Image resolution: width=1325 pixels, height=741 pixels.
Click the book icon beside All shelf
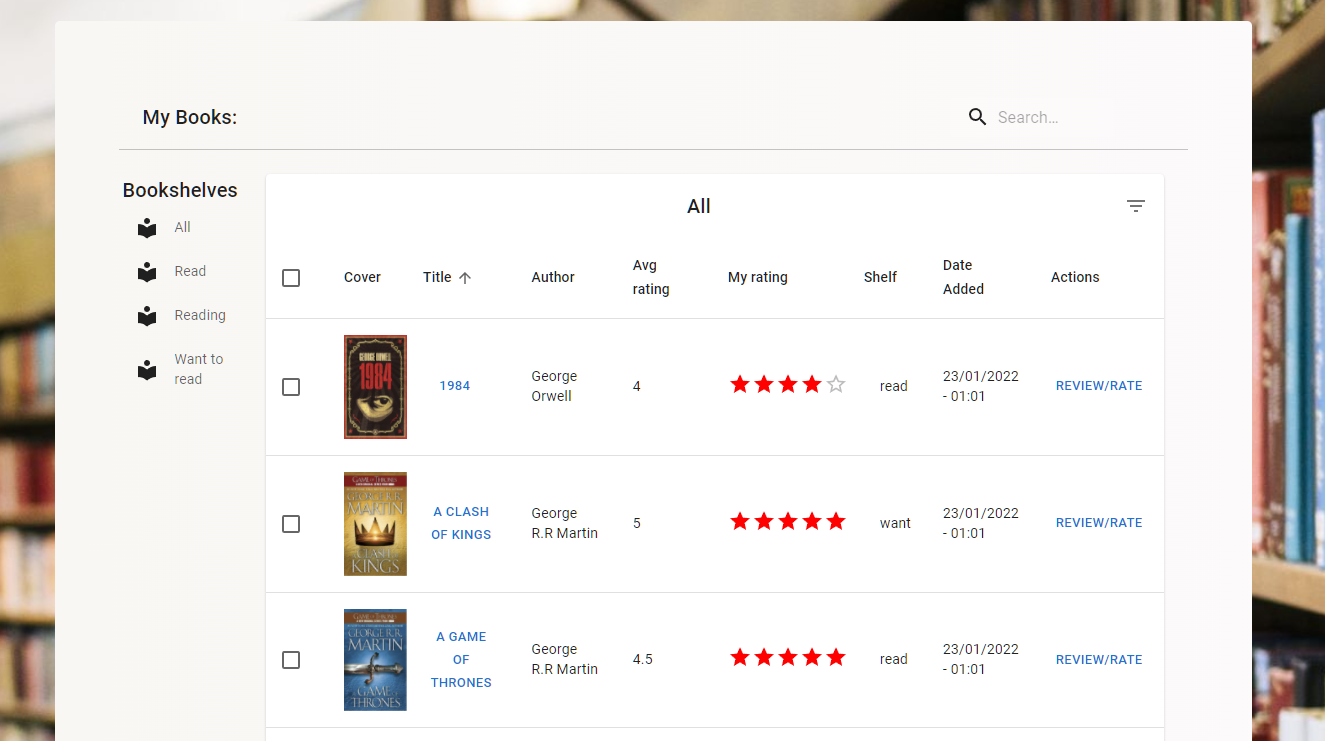coord(147,228)
